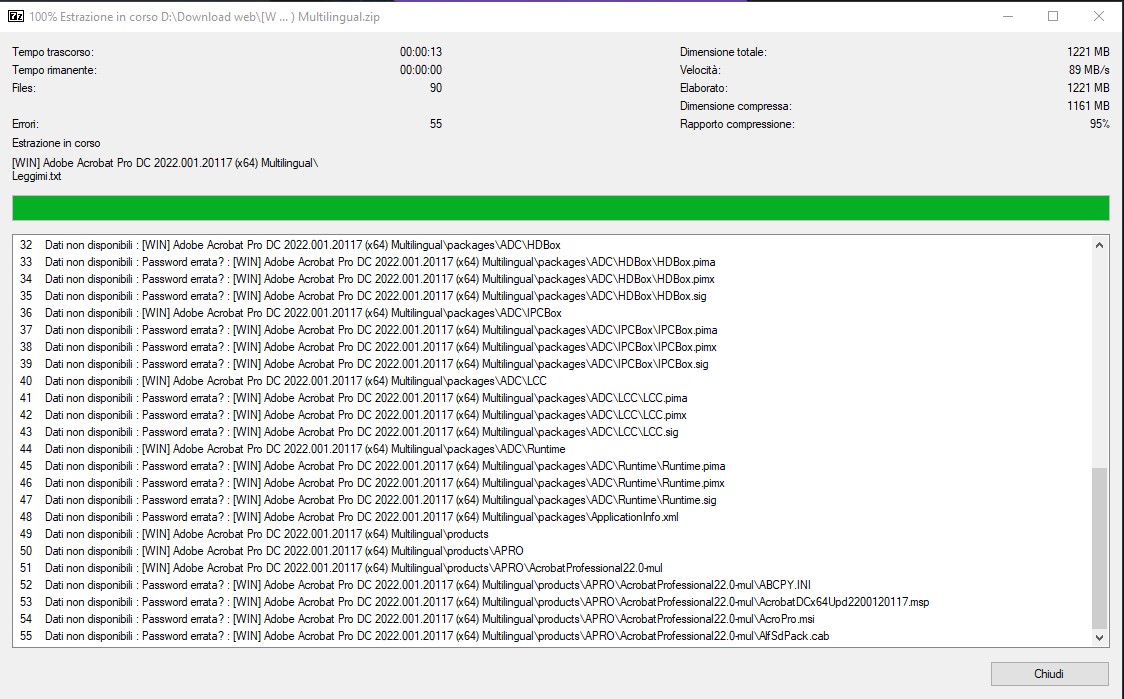Click the scroll down arrow of error list

1099,637
